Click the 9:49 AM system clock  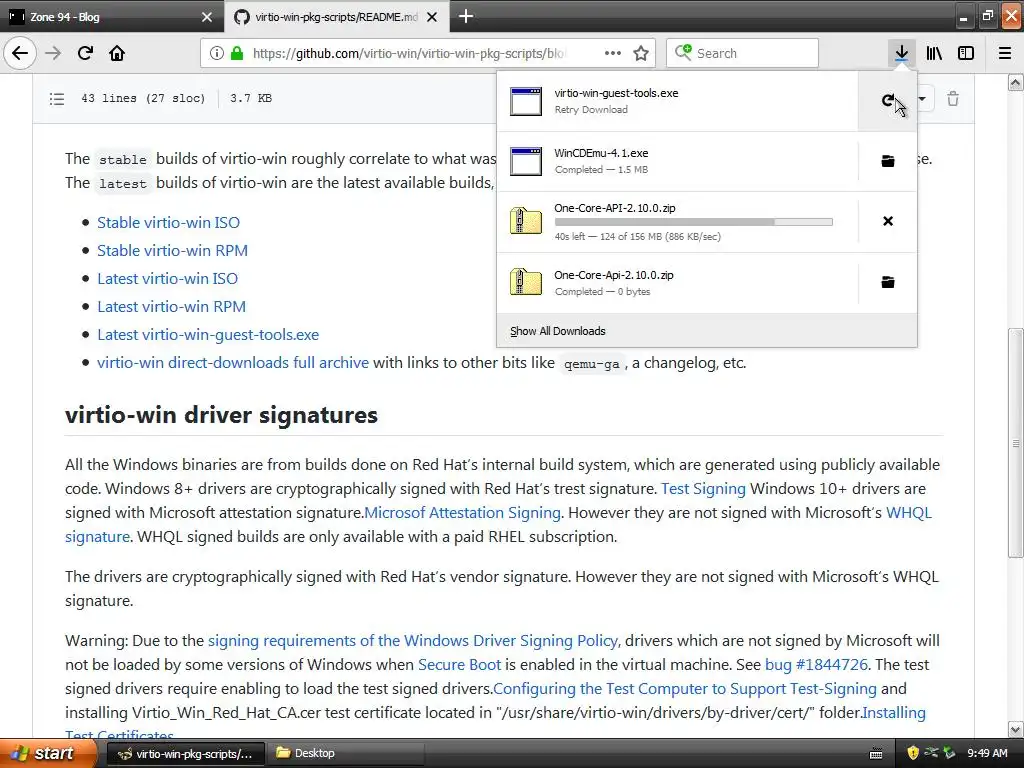(987, 754)
